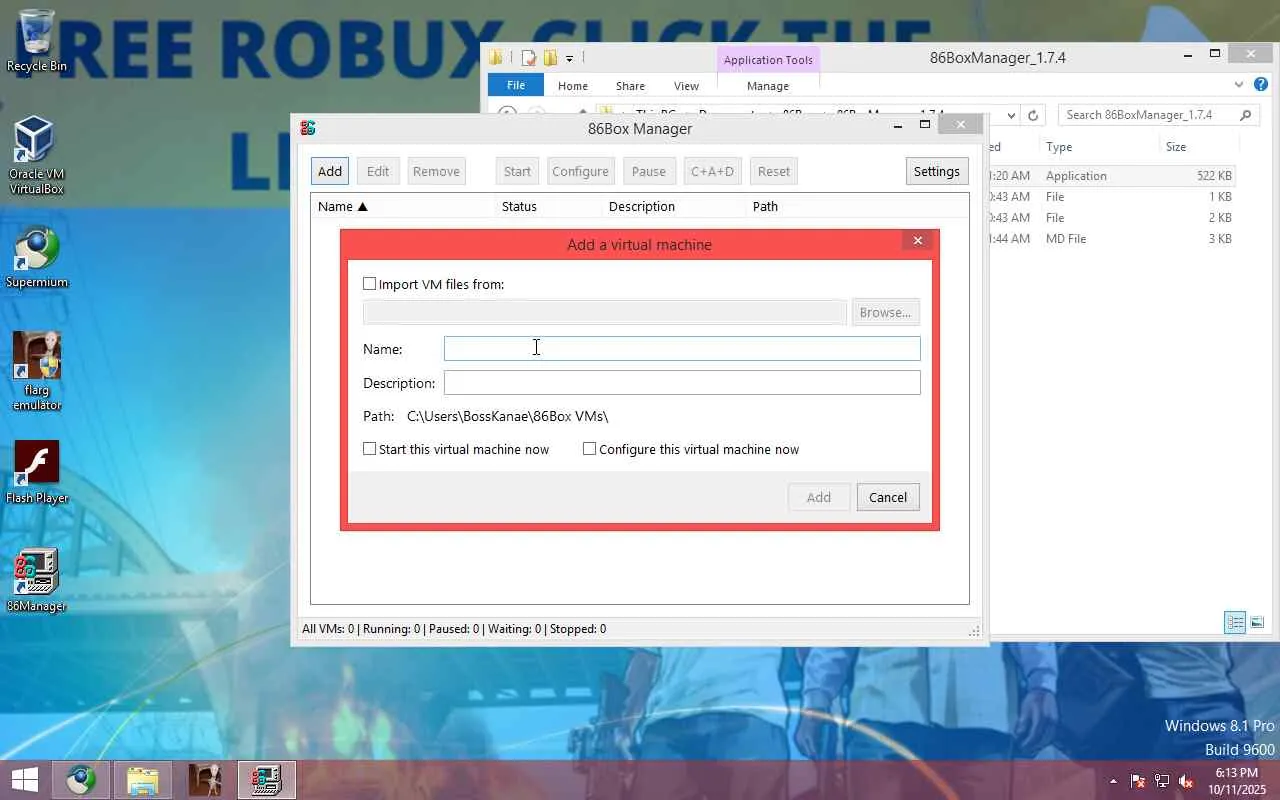Open the Windows Start button

[x=24, y=780]
